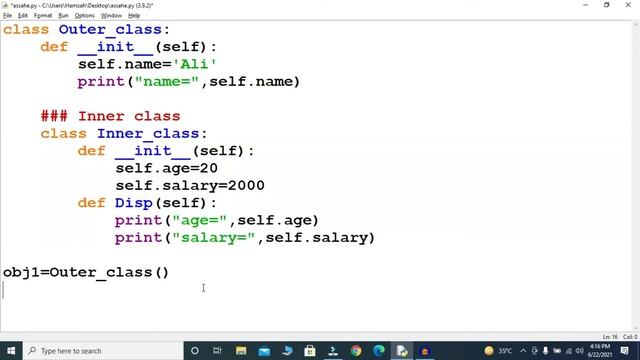The width and height of the screenshot is (640, 360).
Task: Click the 'Col: 0' status bar entry
Action: pos(630,337)
